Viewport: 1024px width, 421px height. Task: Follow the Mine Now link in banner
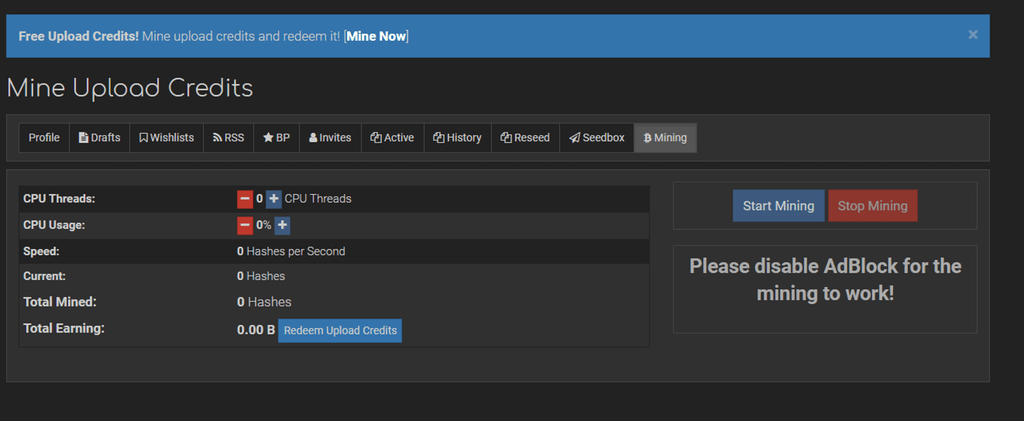376,36
